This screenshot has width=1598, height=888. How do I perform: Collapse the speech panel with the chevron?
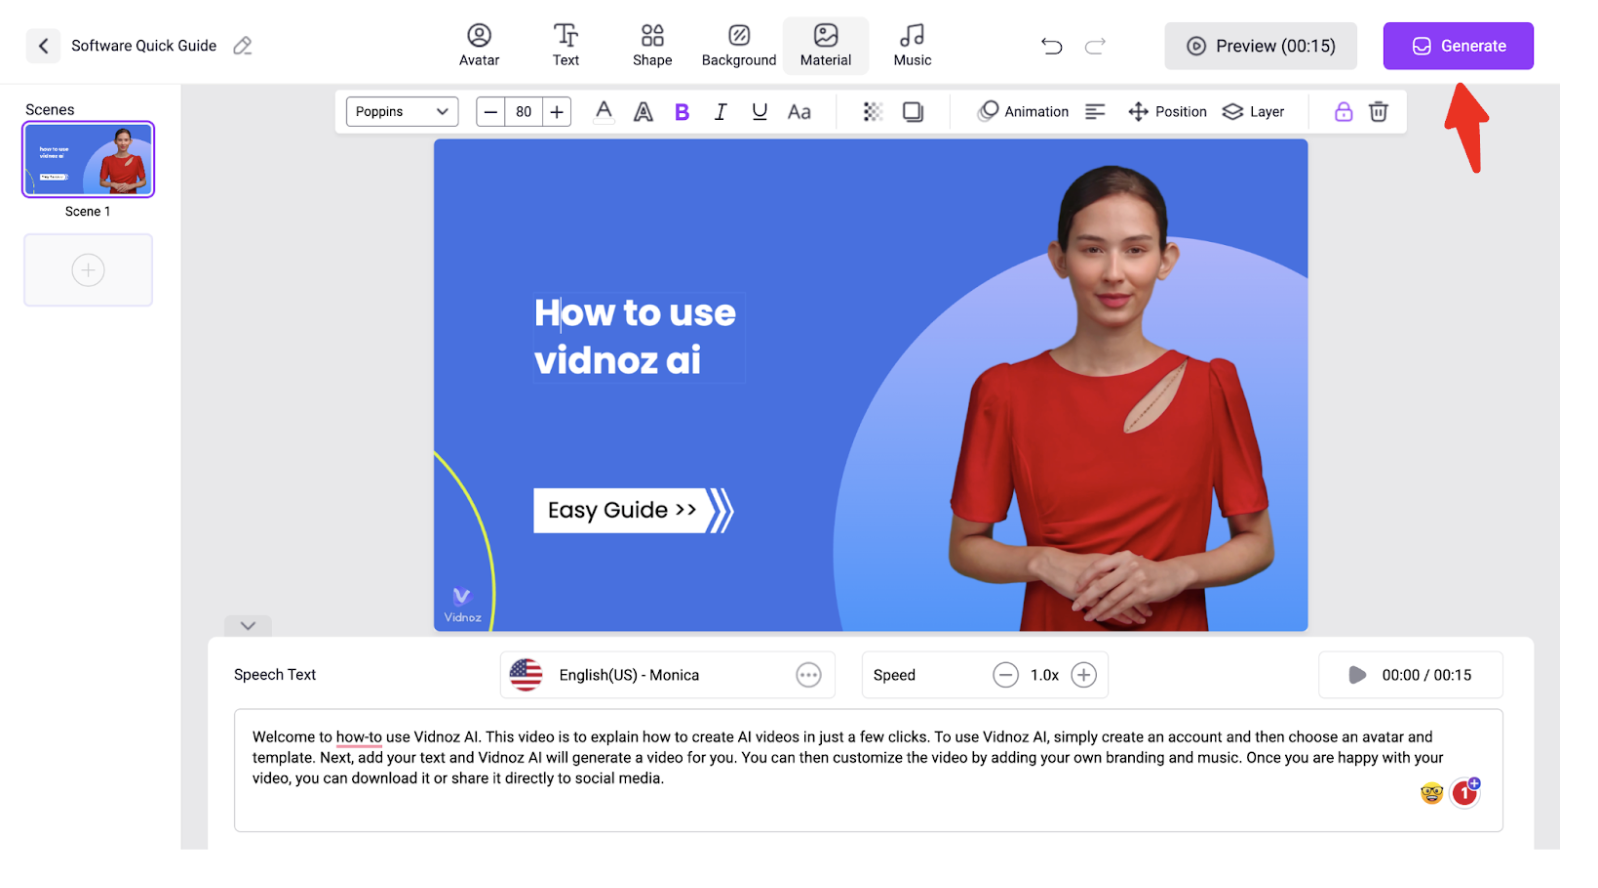(248, 626)
